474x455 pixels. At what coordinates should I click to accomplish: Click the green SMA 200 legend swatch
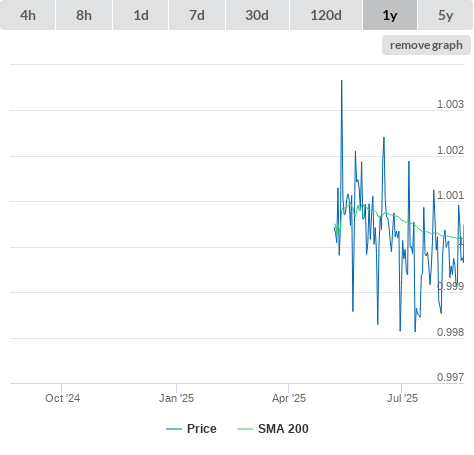pyautogui.click(x=245, y=429)
